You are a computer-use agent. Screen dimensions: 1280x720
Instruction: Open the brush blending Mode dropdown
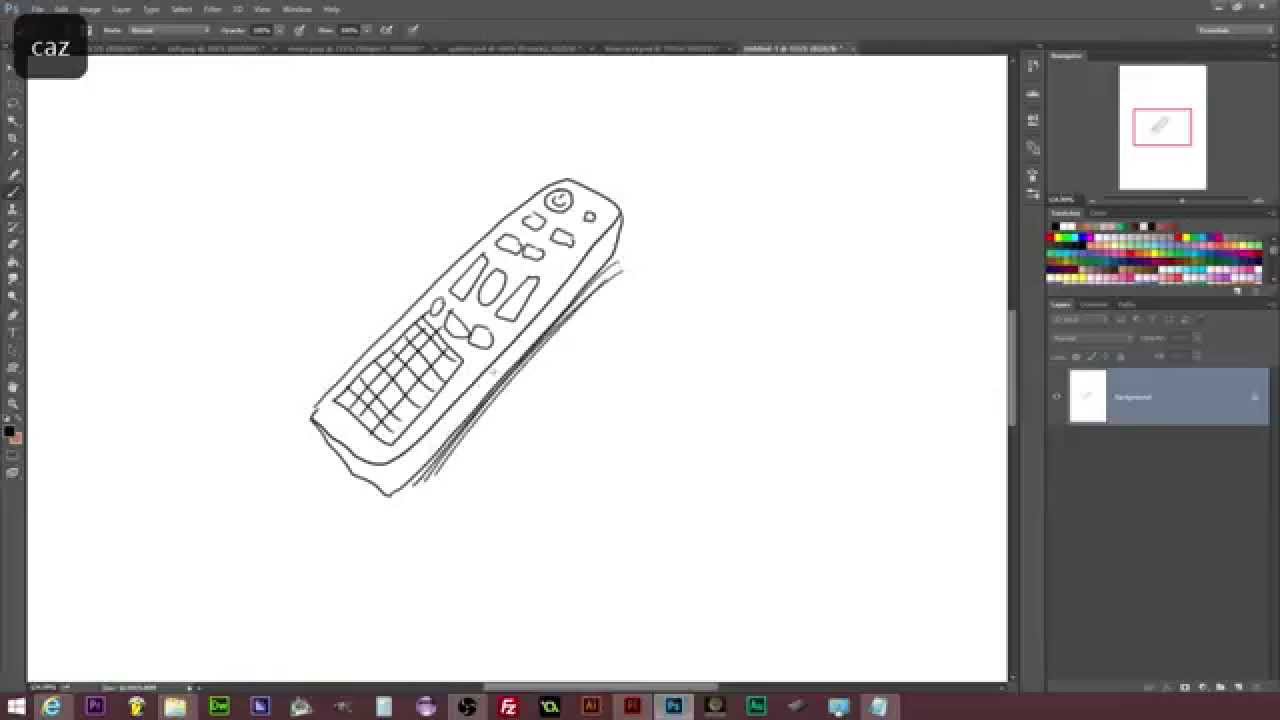(x=170, y=30)
